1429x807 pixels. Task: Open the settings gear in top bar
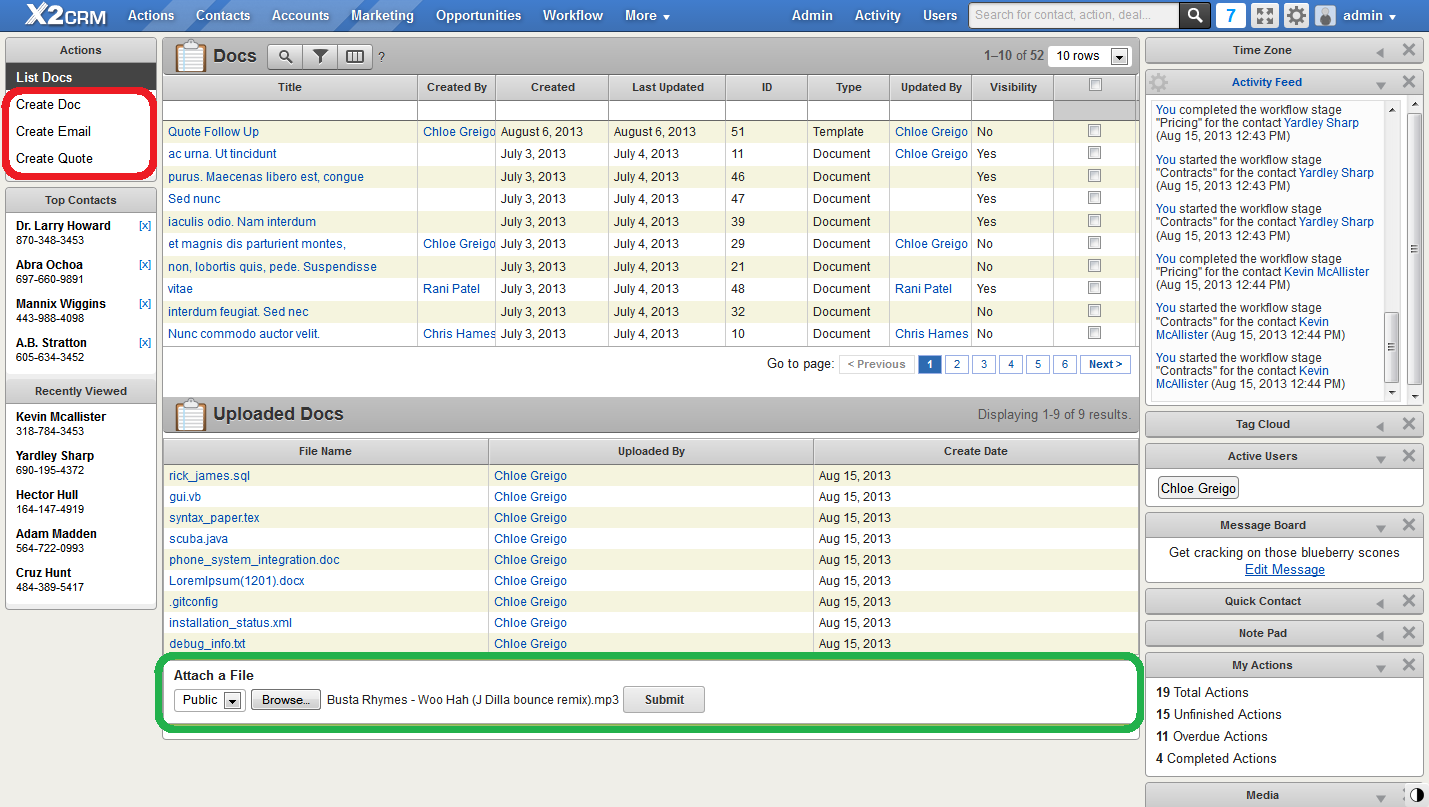point(1296,15)
